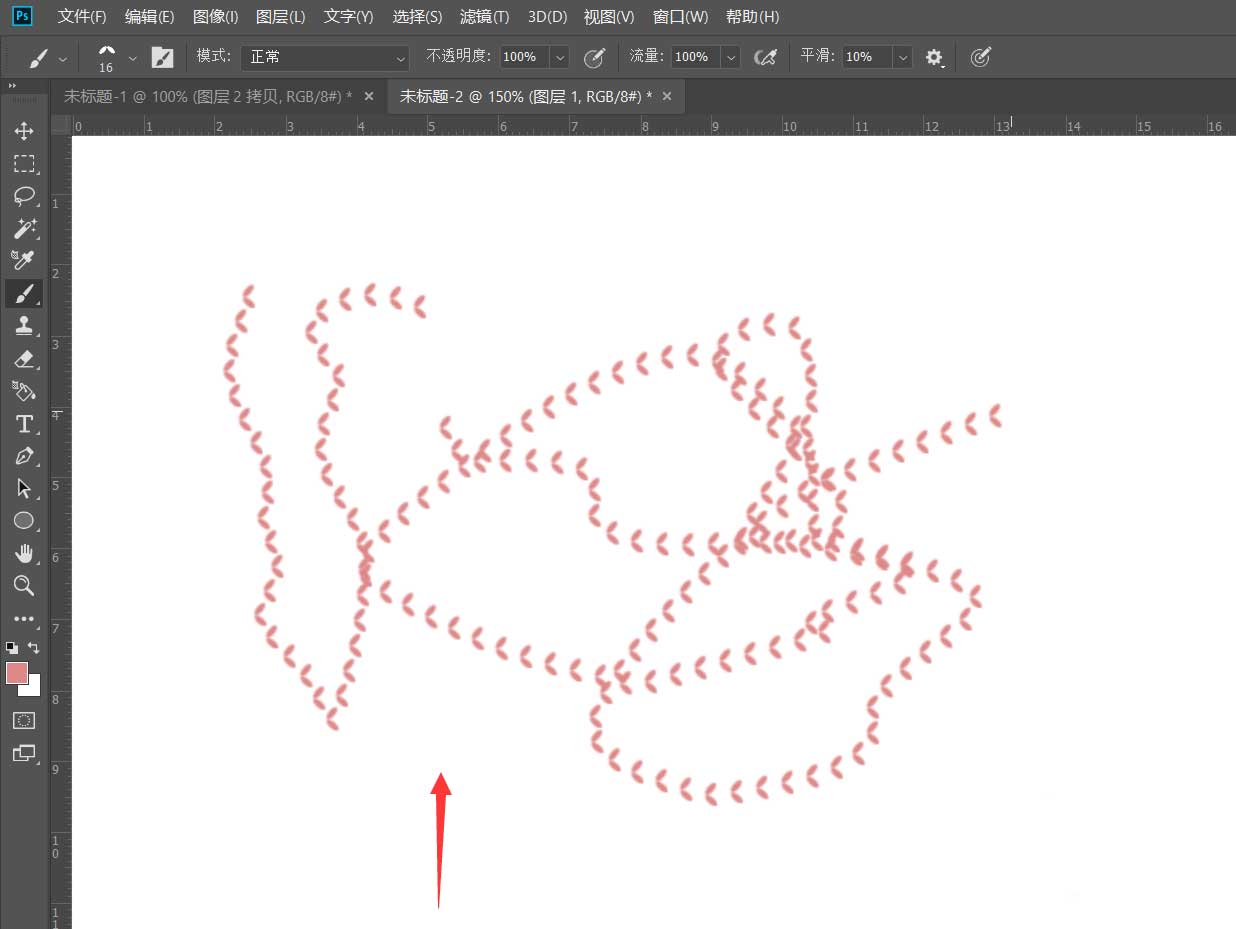Select the Path Selection tool

(x=24, y=488)
